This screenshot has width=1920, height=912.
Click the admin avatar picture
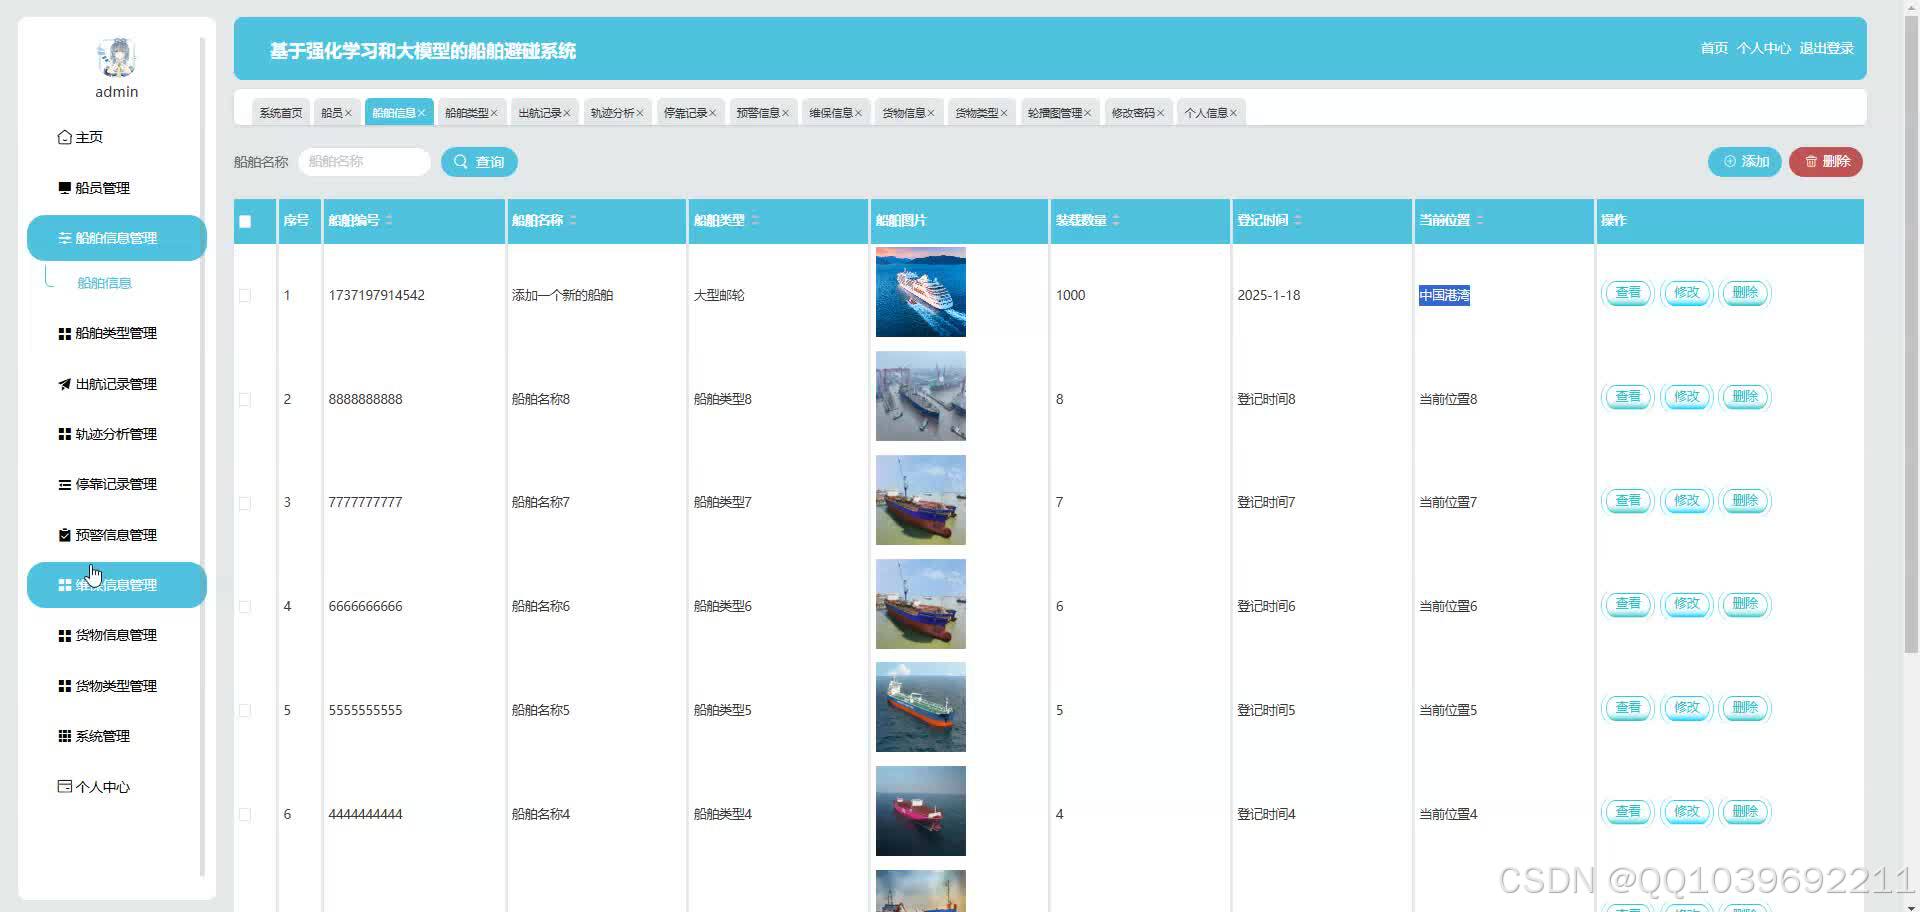point(117,58)
